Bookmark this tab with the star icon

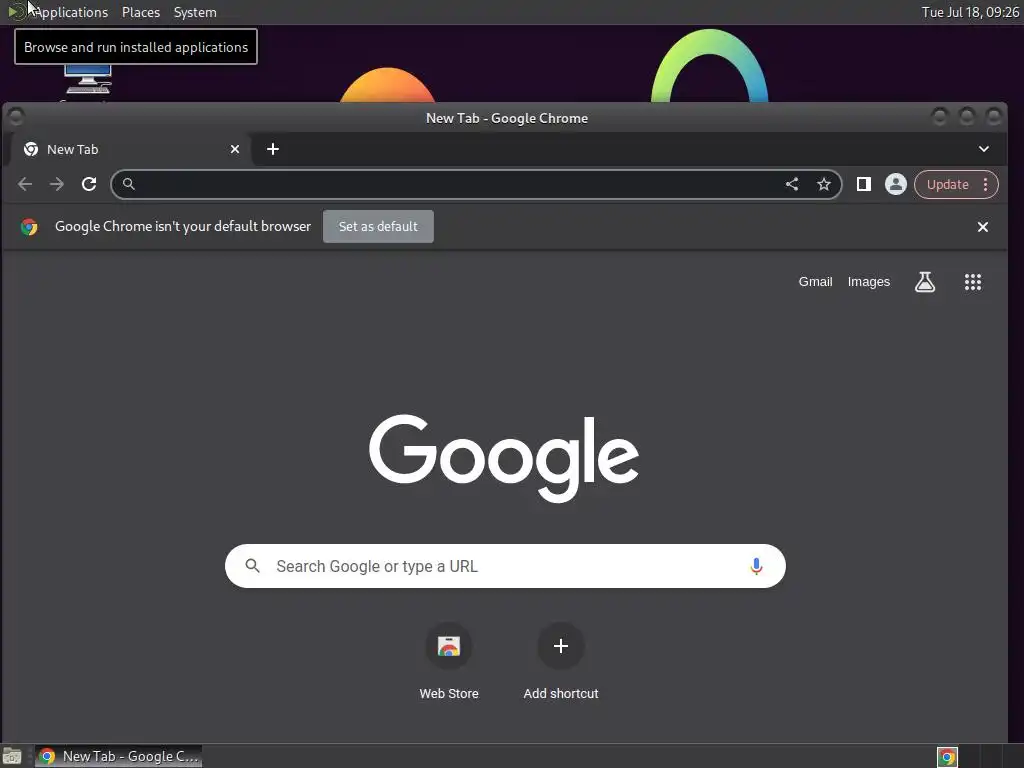[x=824, y=184]
